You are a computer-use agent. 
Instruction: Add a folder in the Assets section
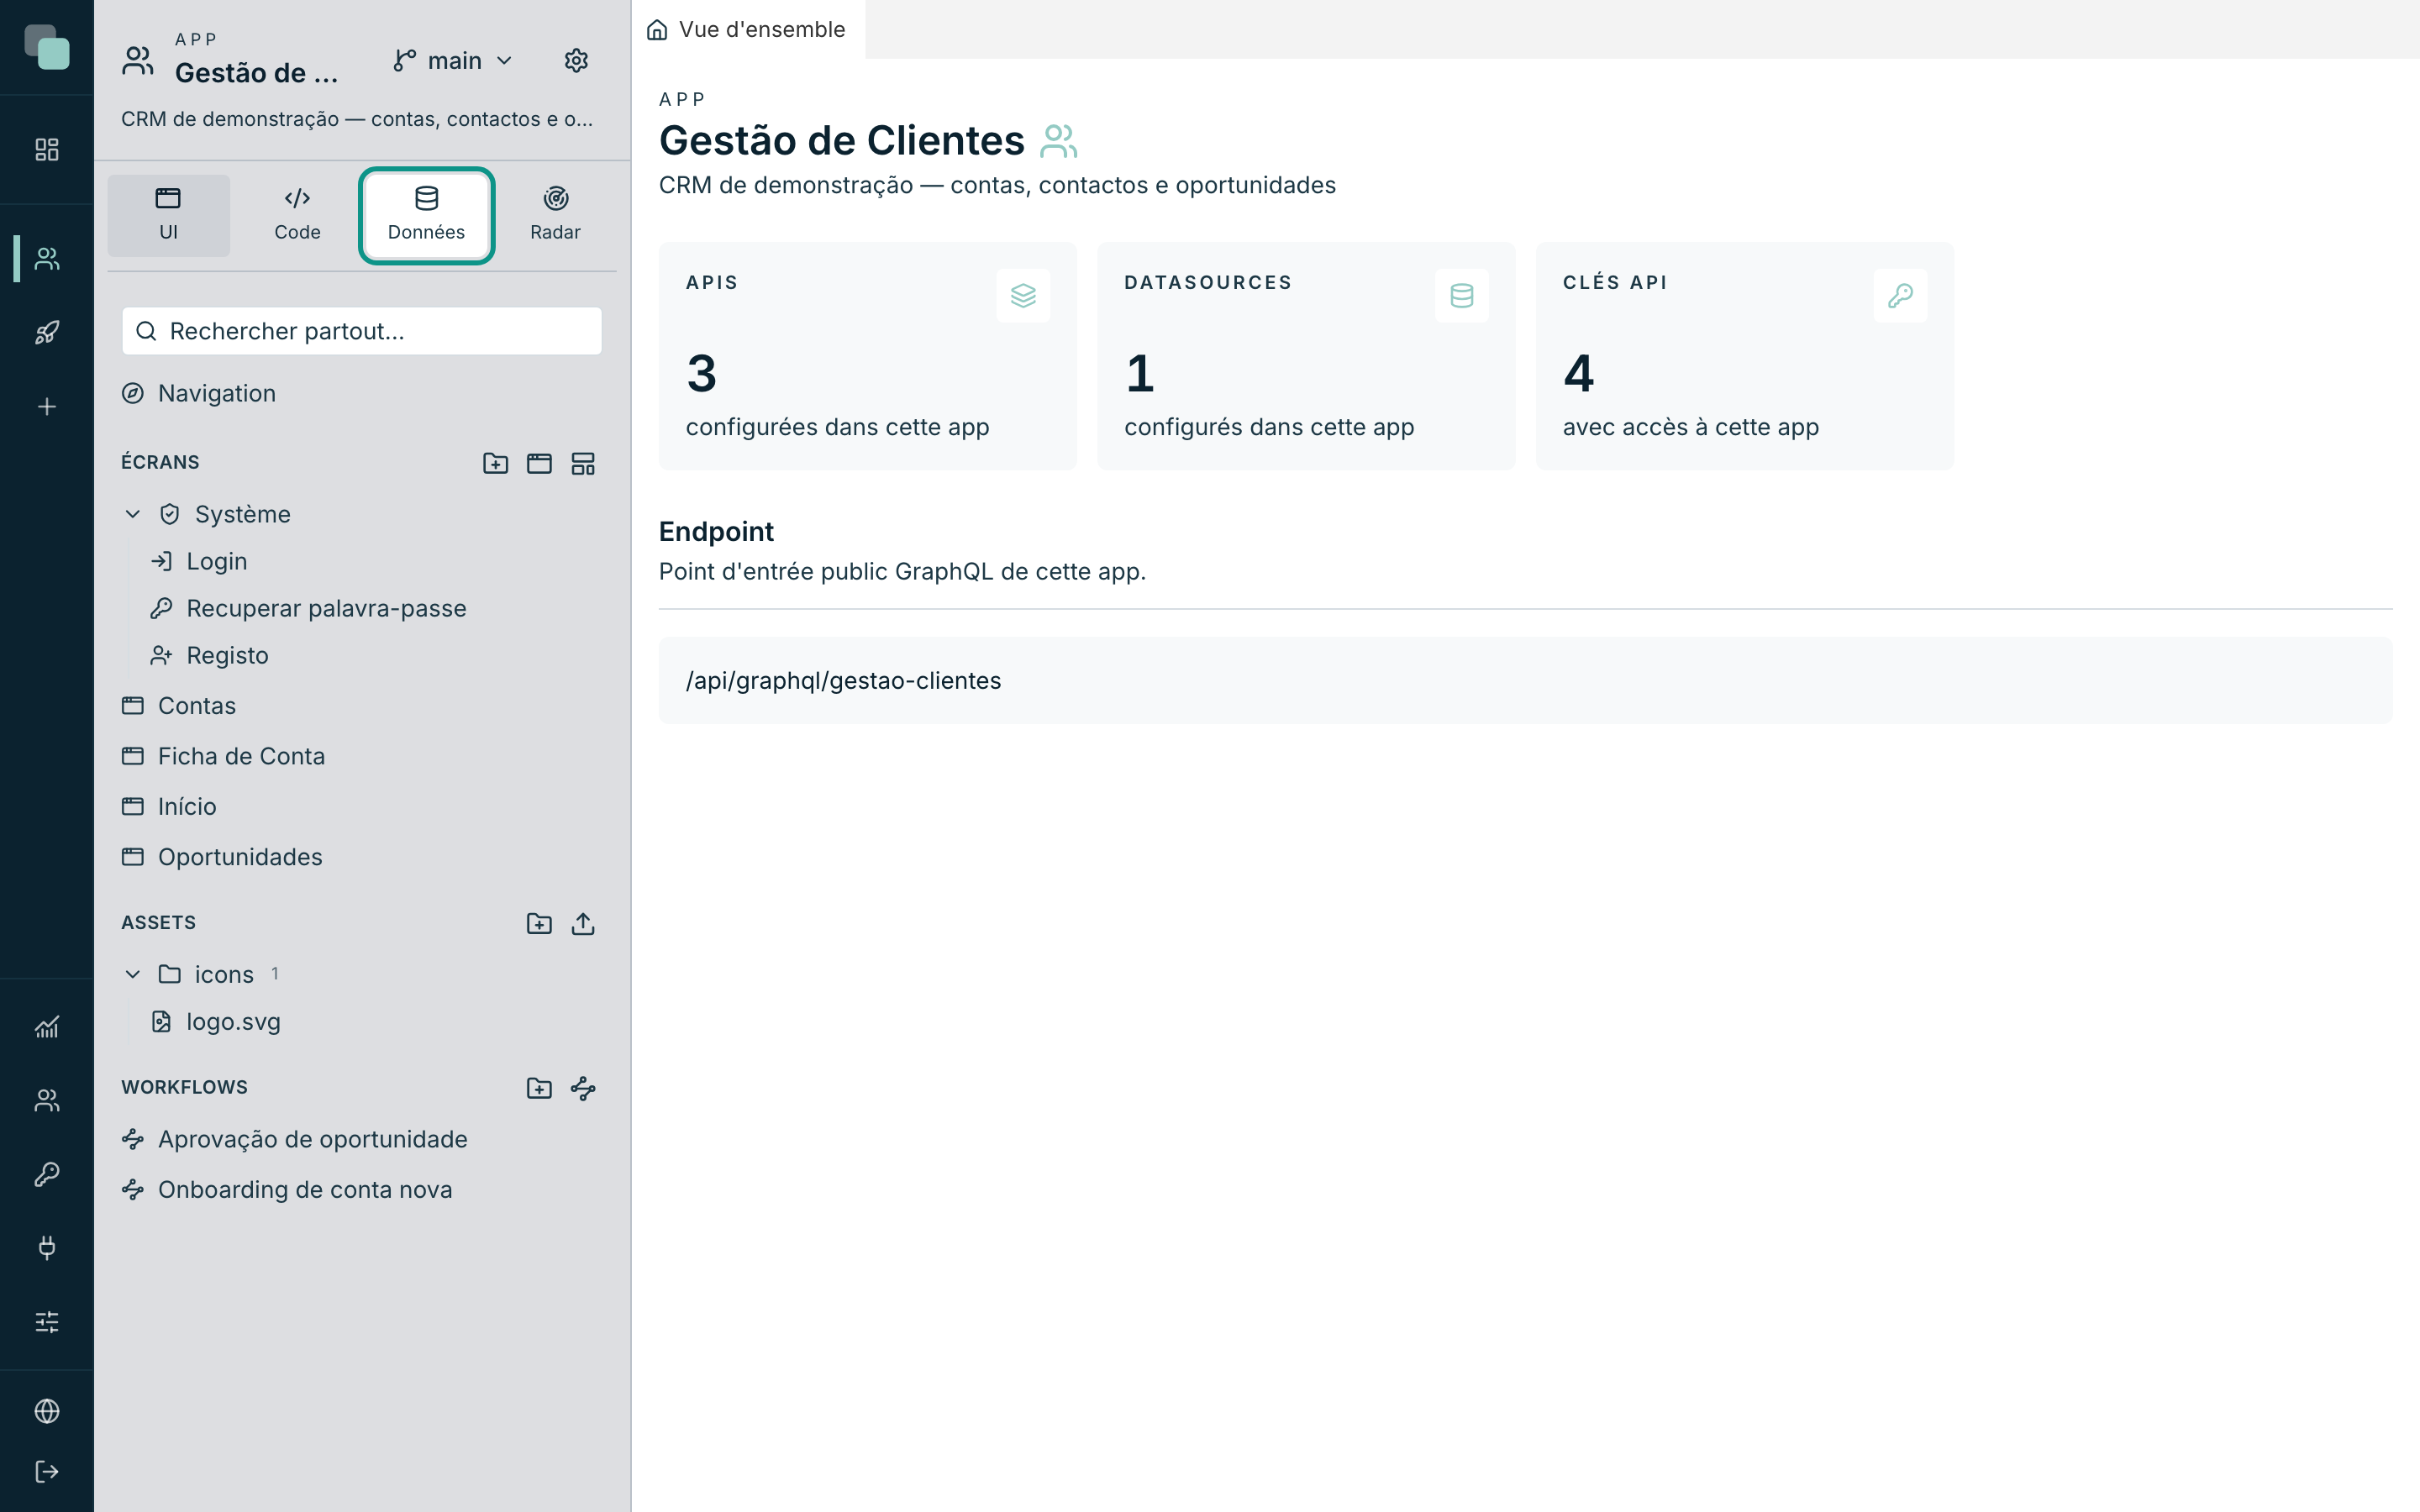(539, 923)
